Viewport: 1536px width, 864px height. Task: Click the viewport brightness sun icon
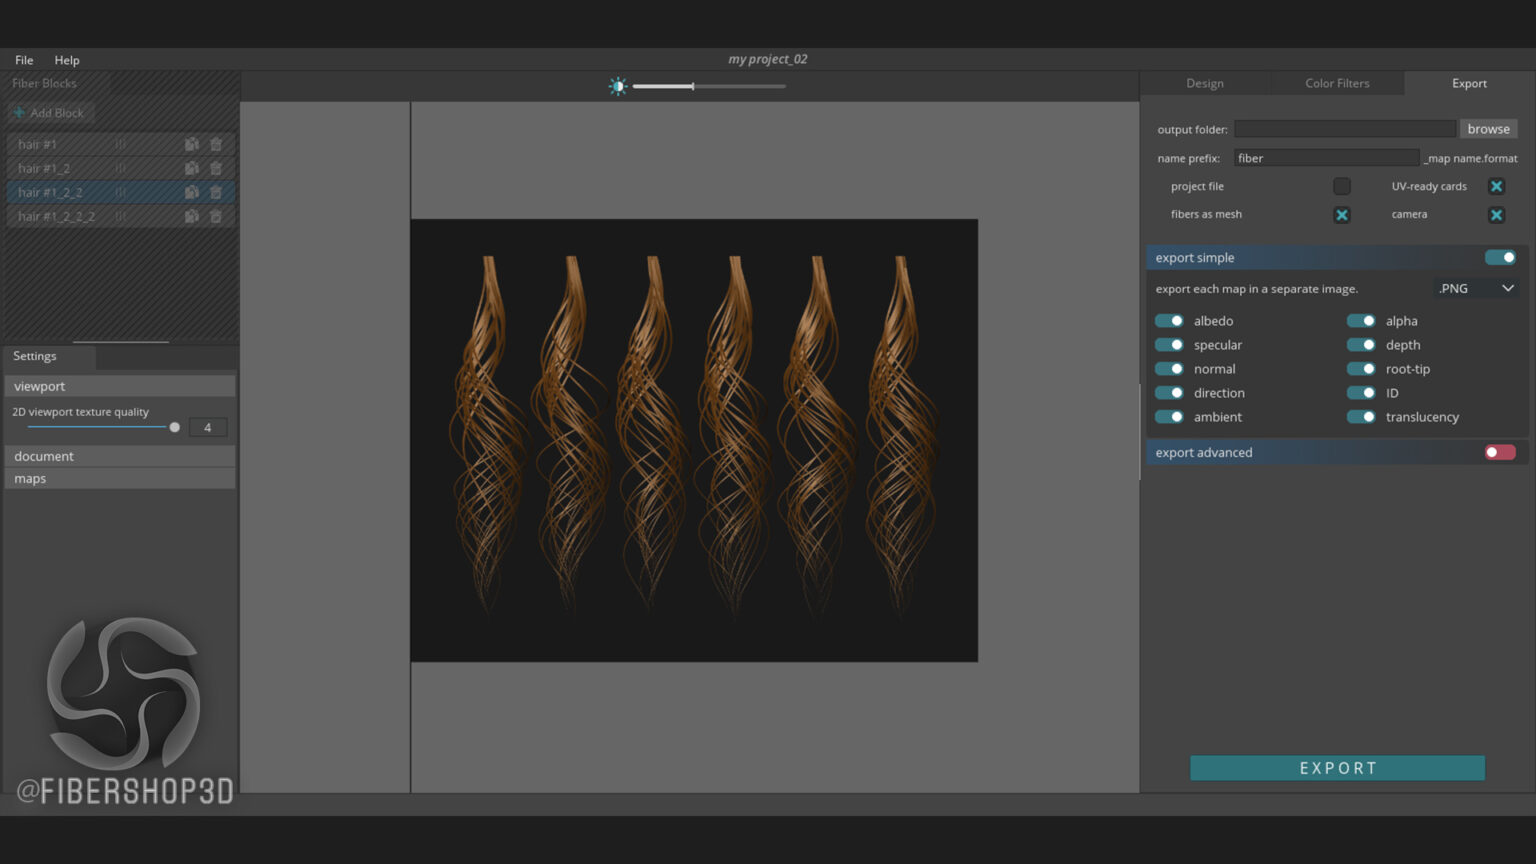(x=617, y=86)
